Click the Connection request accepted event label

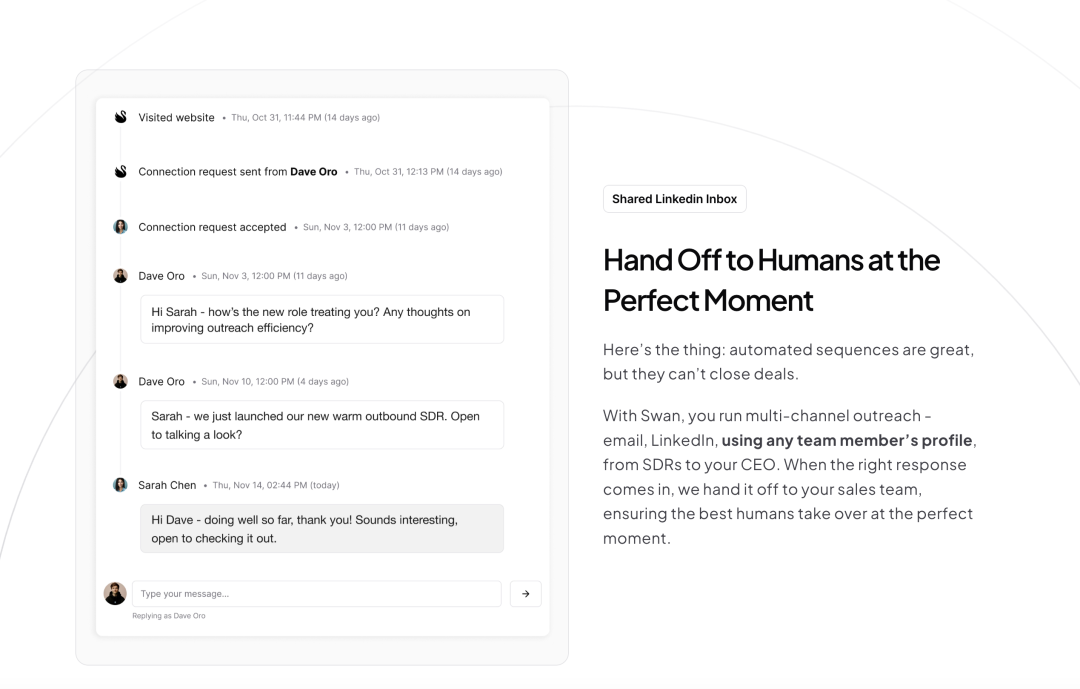click(212, 227)
